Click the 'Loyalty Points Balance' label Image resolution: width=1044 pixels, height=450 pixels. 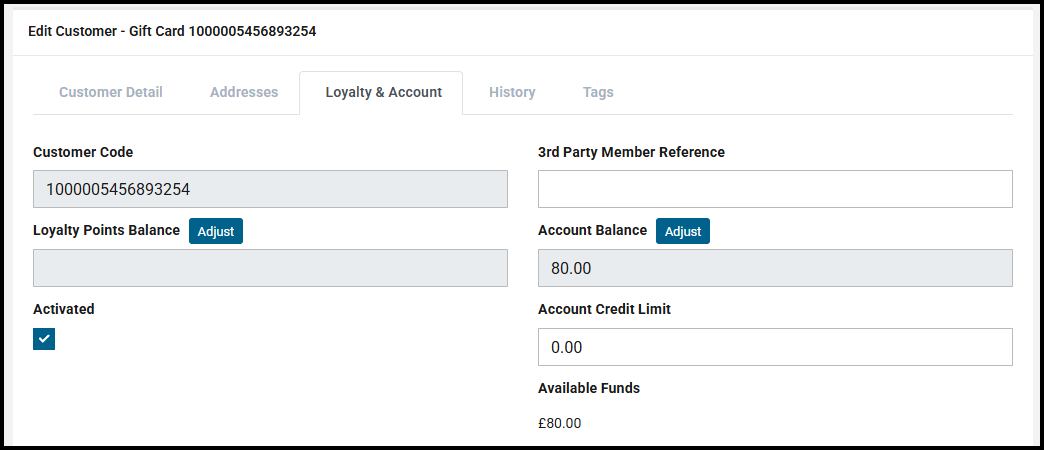point(107,230)
